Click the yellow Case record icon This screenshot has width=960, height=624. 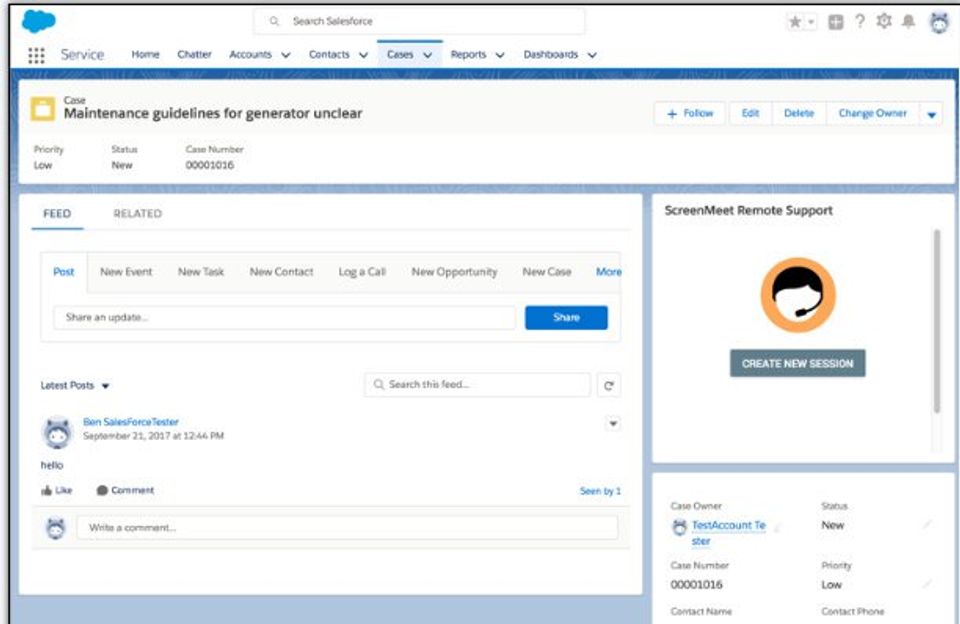(43, 109)
